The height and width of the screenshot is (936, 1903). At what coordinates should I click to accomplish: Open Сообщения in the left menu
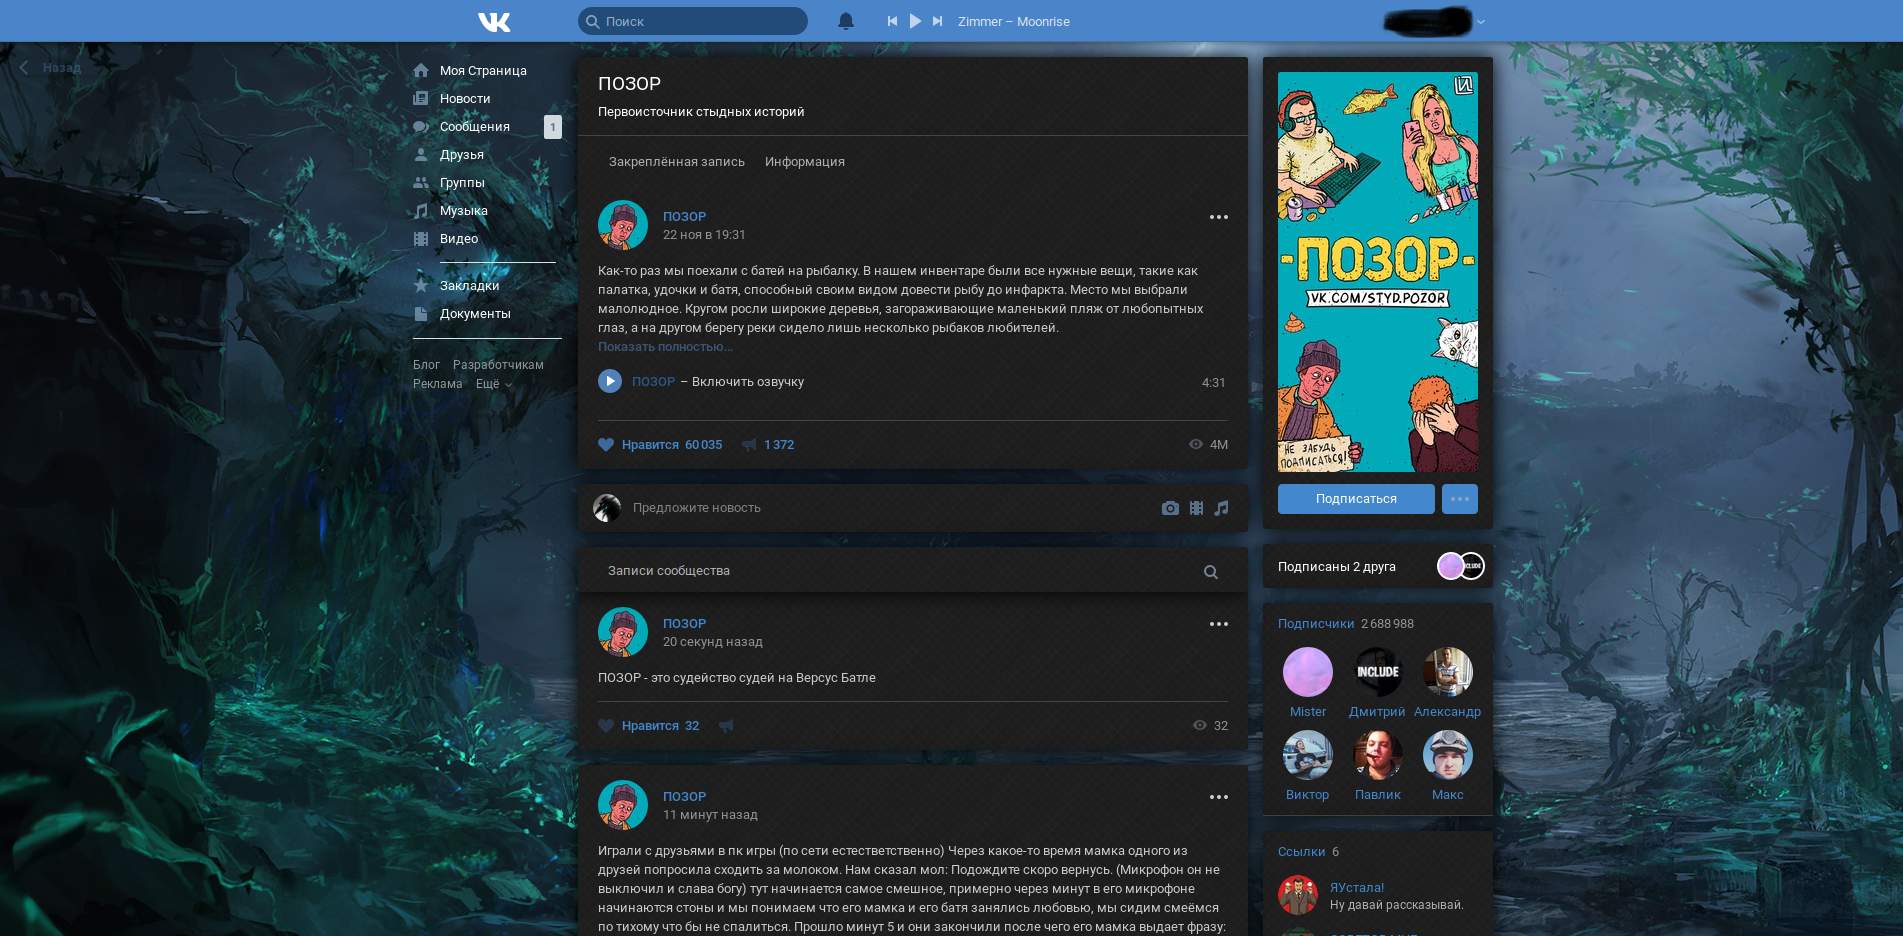(x=475, y=127)
